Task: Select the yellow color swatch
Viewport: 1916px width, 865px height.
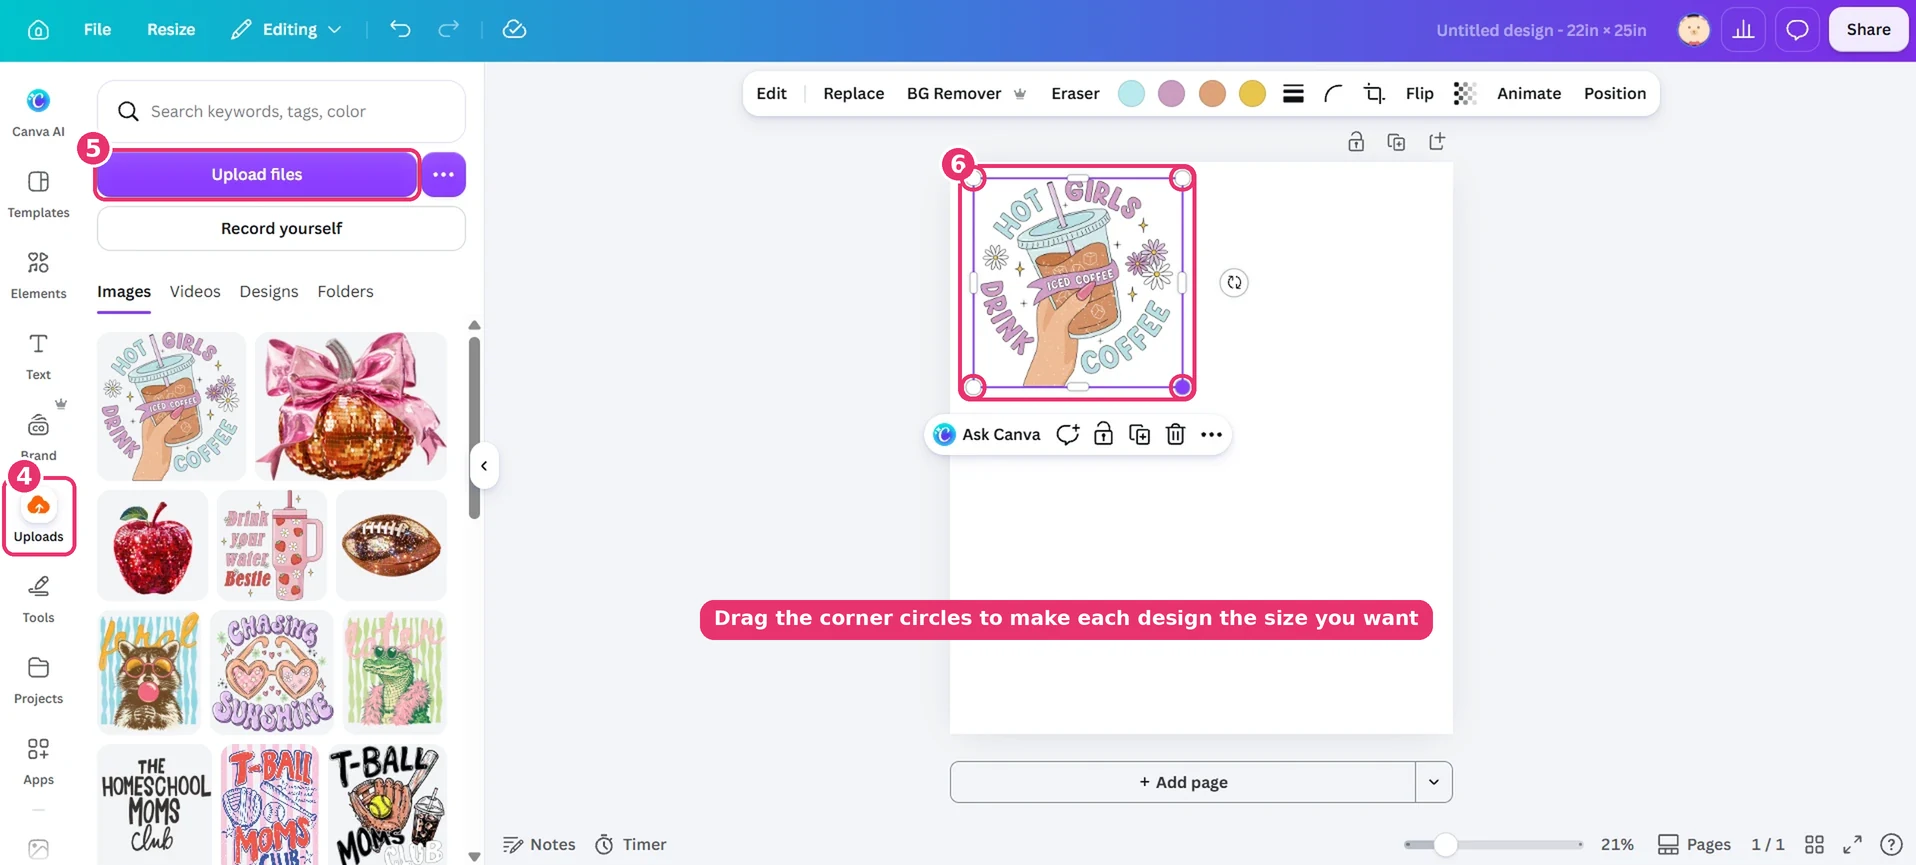Action: pos(1252,93)
